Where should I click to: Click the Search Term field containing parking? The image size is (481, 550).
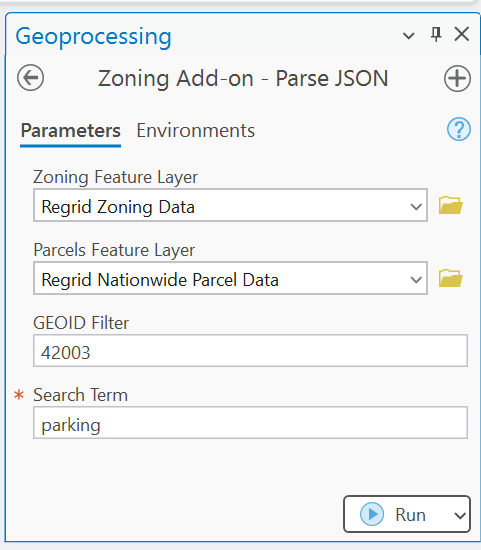coord(250,423)
